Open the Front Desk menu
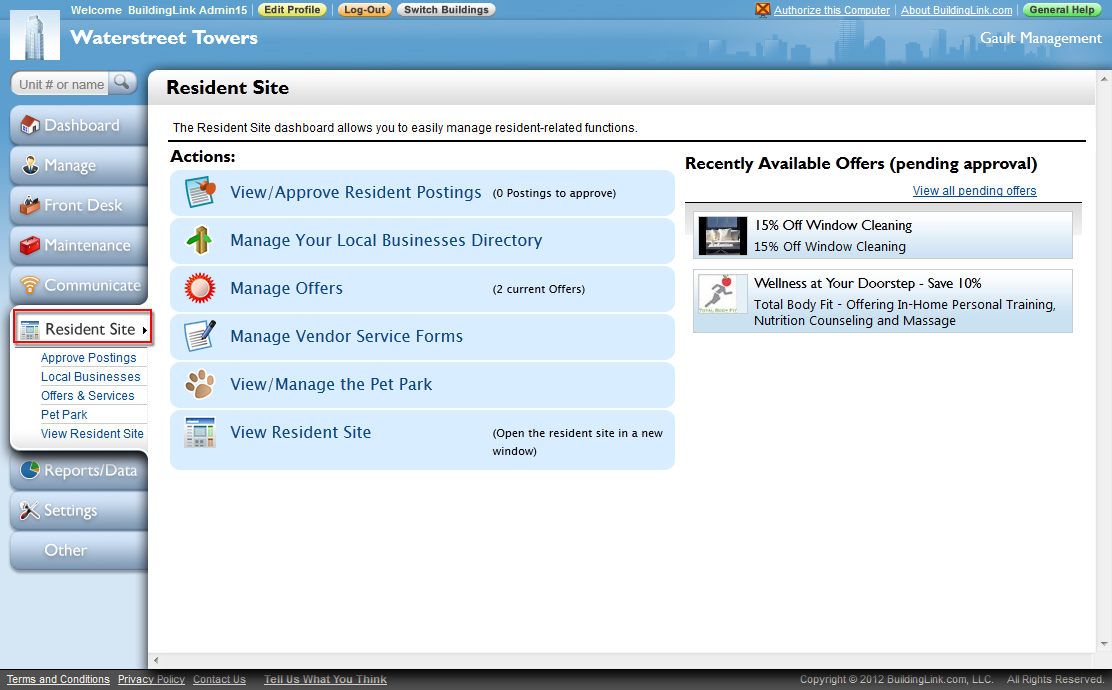Screen dimensions: 1112x690 (79, 206)
